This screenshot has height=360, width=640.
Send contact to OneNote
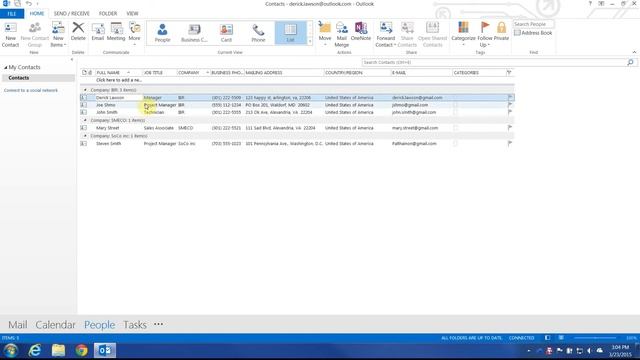tap(361, 32)
